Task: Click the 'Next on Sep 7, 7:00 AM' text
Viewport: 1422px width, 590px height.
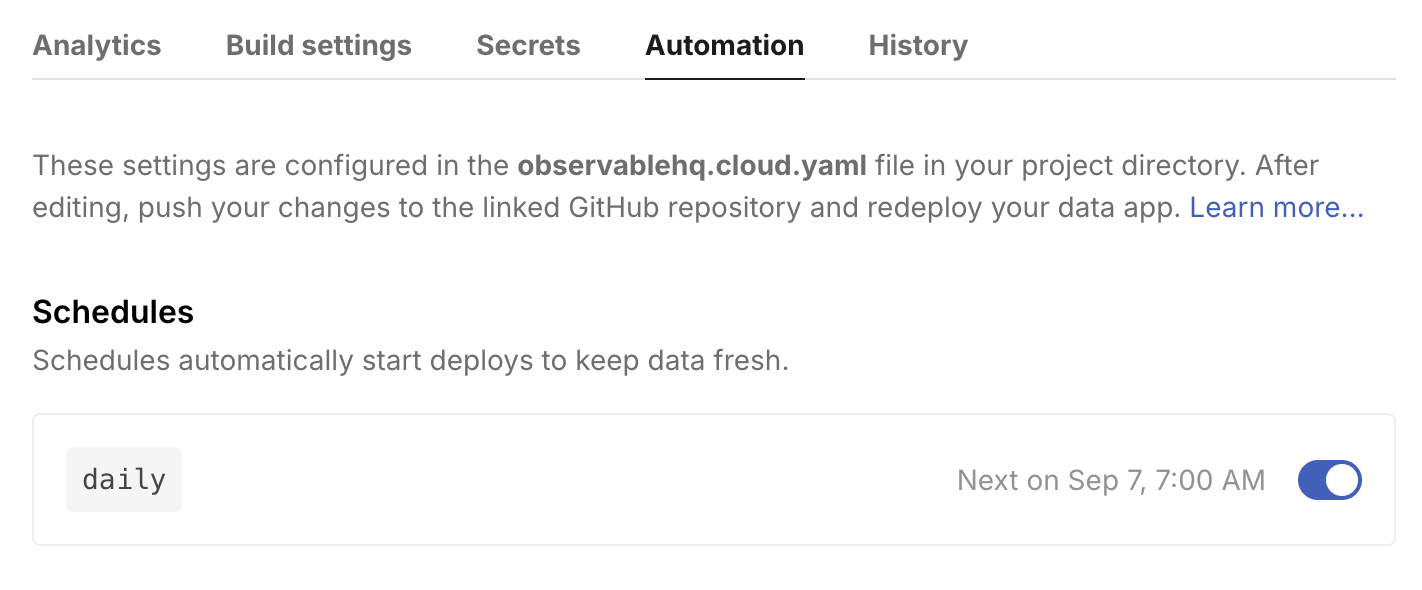Action: coord(1110,480)
